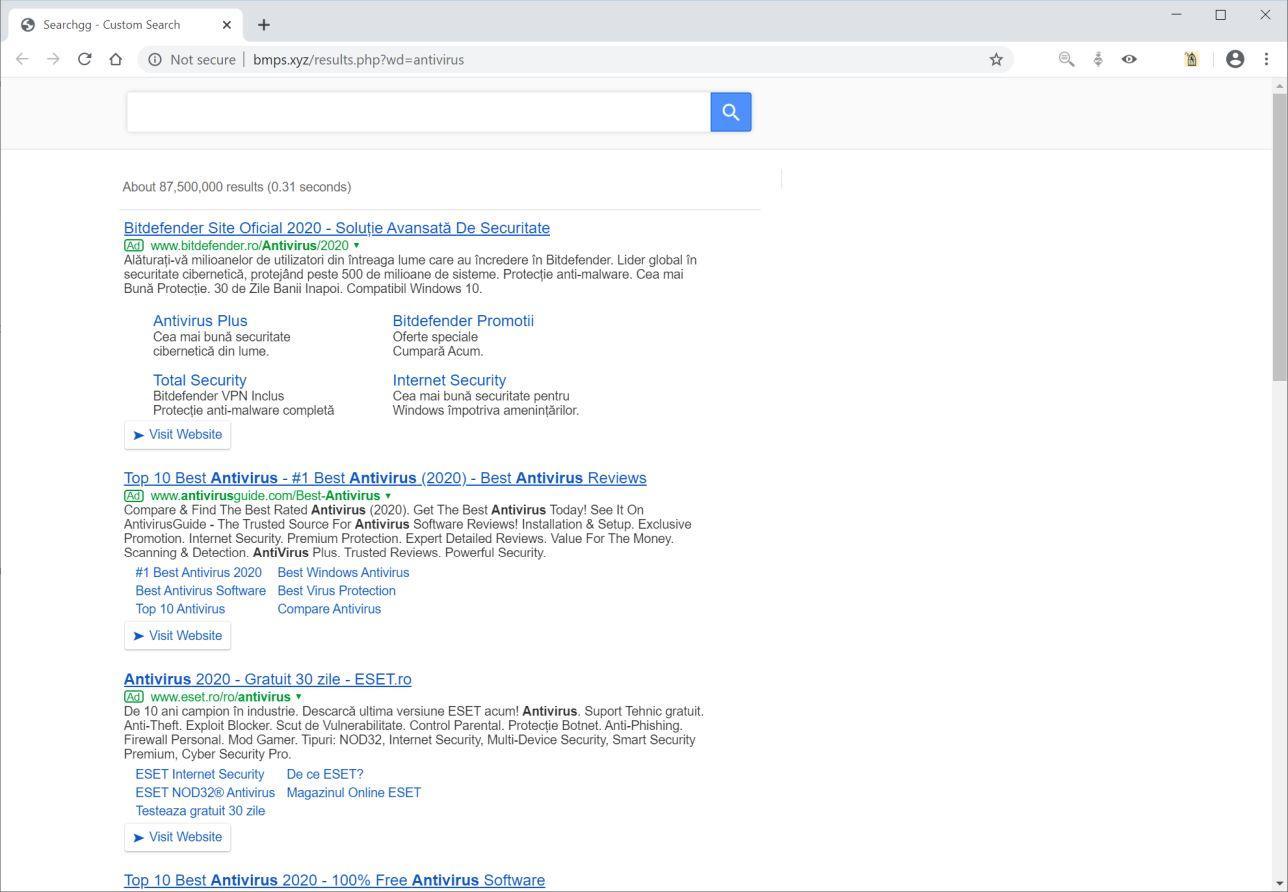Open the Top 10 Antivirus sitelink

180,609
